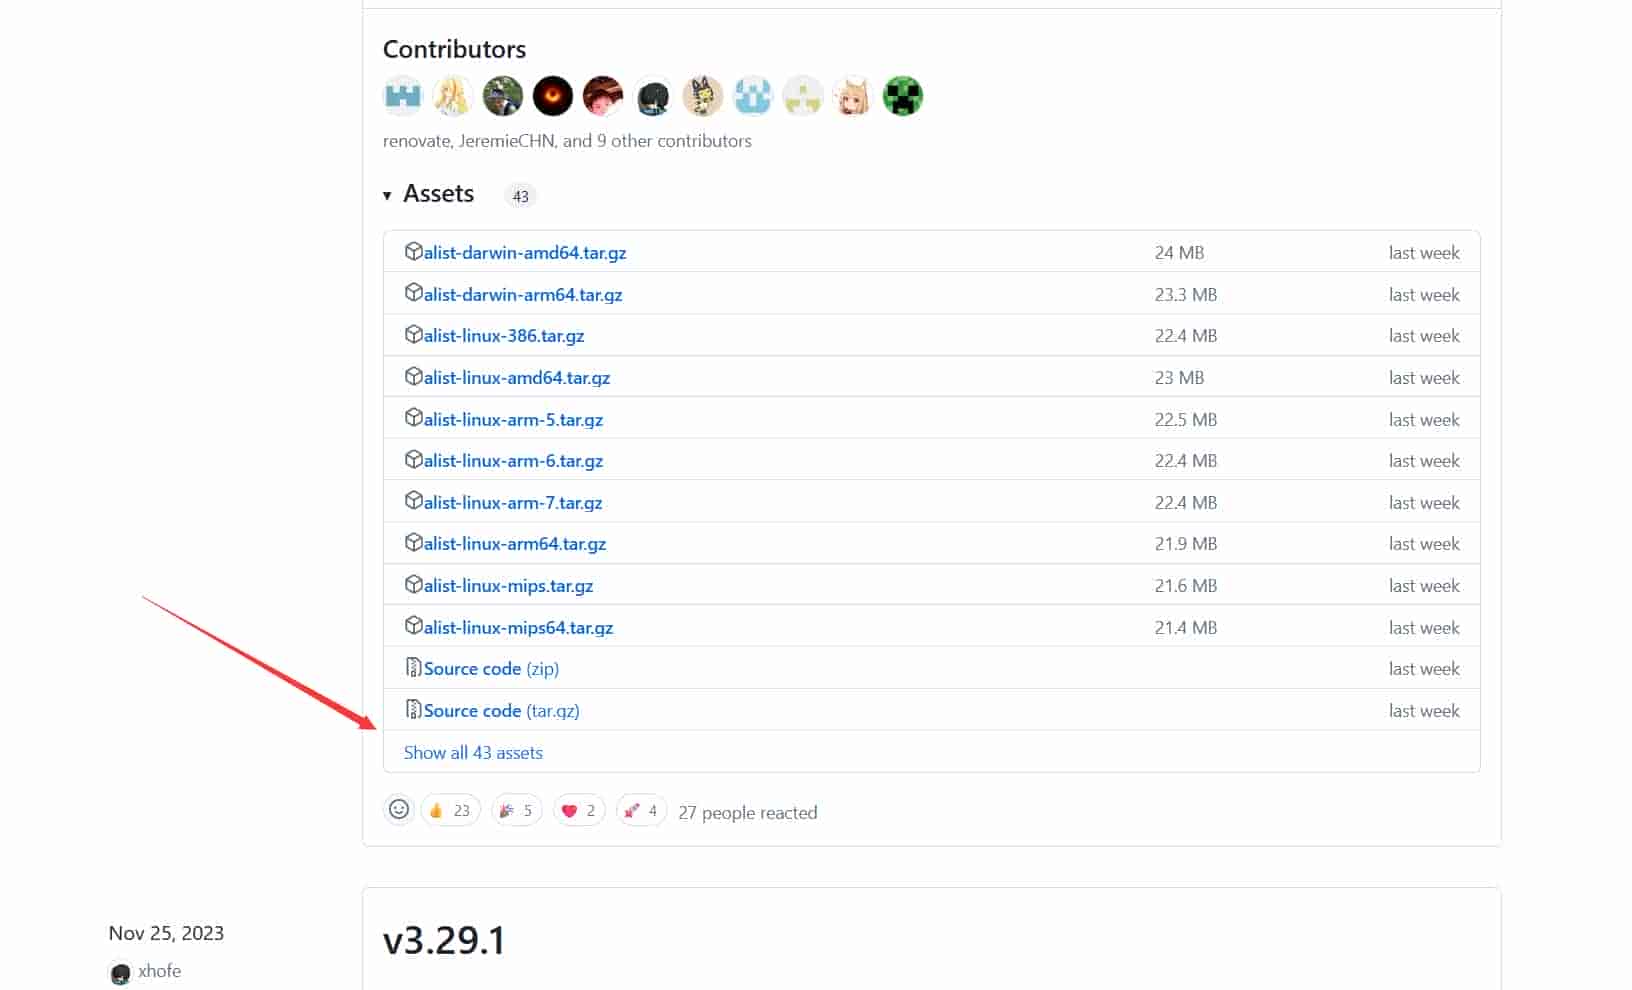Download alist-linux-amd64.tar.gz
This screenshot has height=990, width=1632.
pos(517,377)
